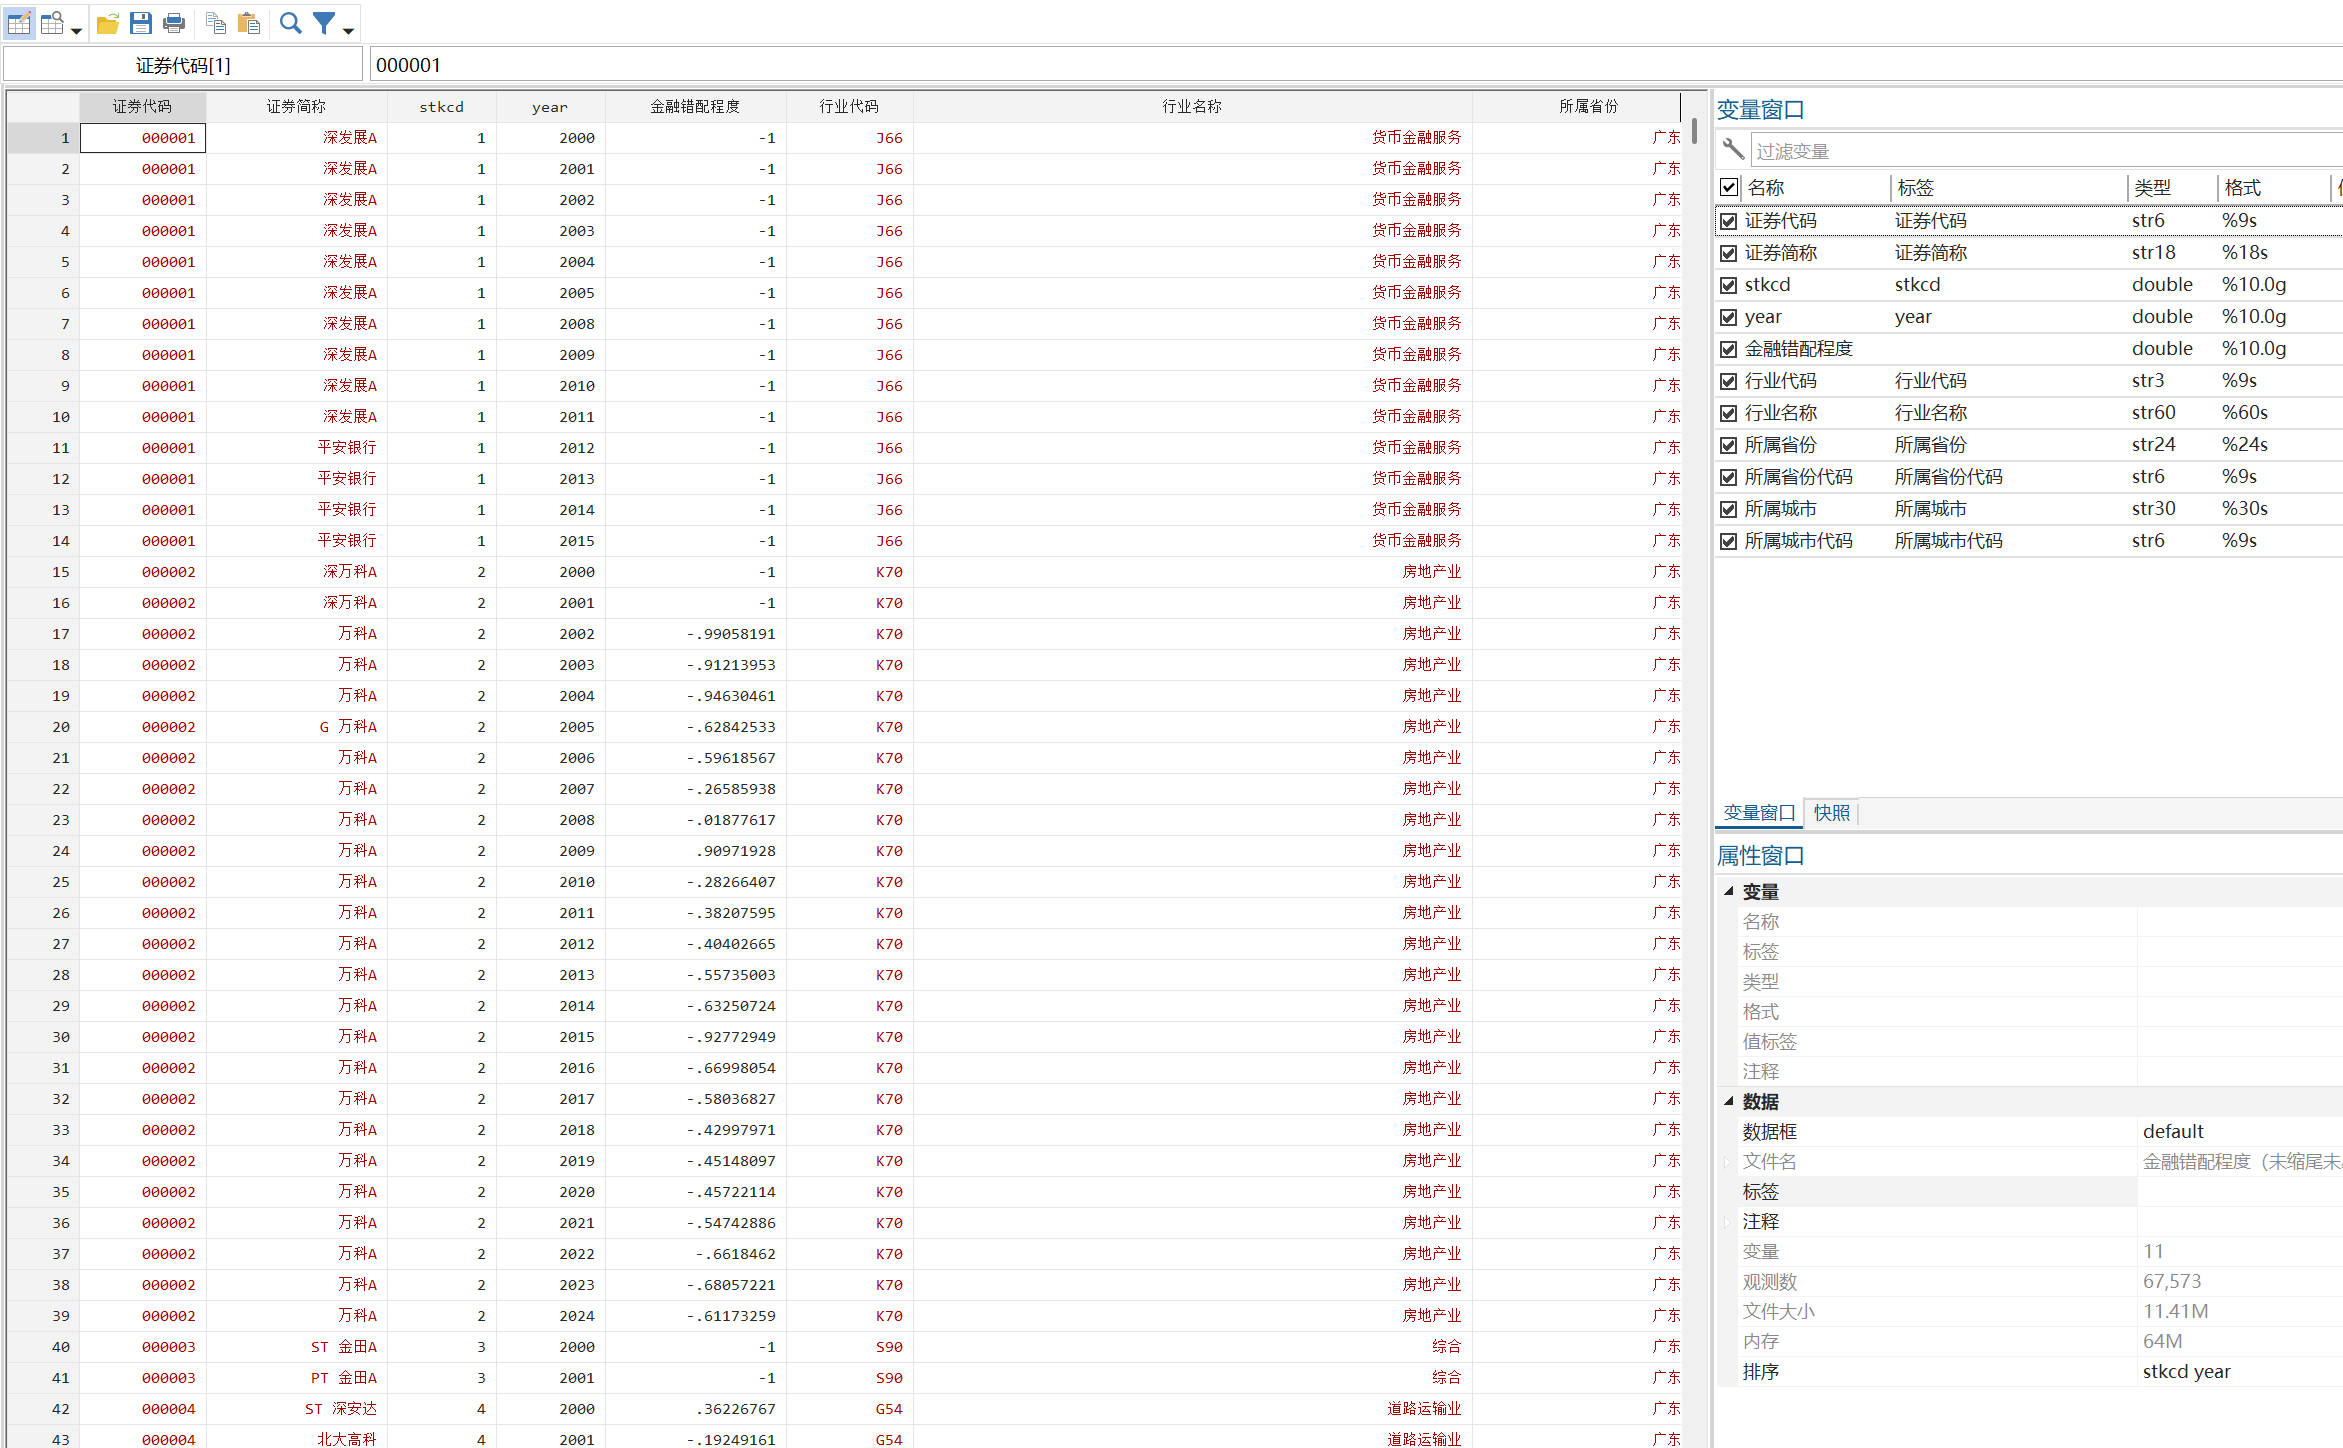This screenshot has width=2343, height=1448.
Task: Click the open file folder icon
Action: (108, 23)
